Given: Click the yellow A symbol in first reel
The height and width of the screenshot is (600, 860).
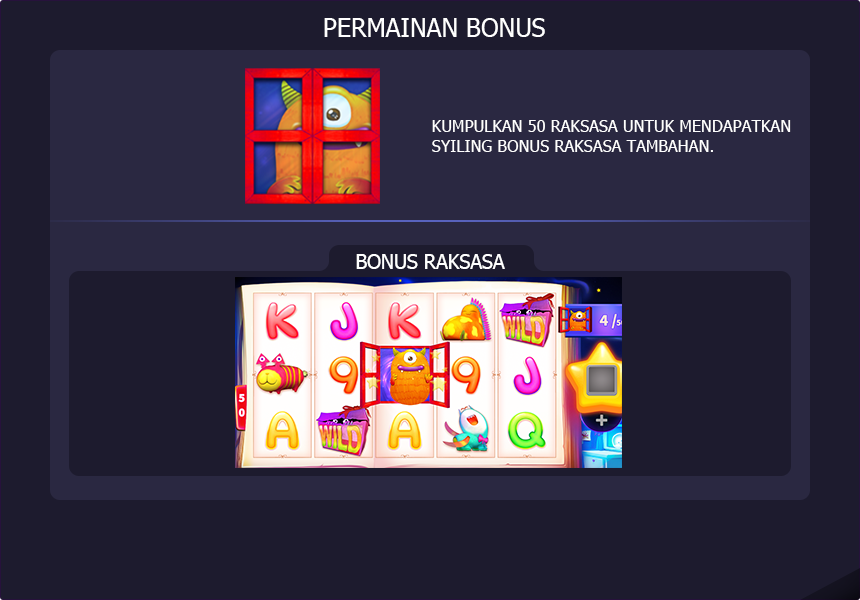Looking at the screenshot, I should point(282,431).
